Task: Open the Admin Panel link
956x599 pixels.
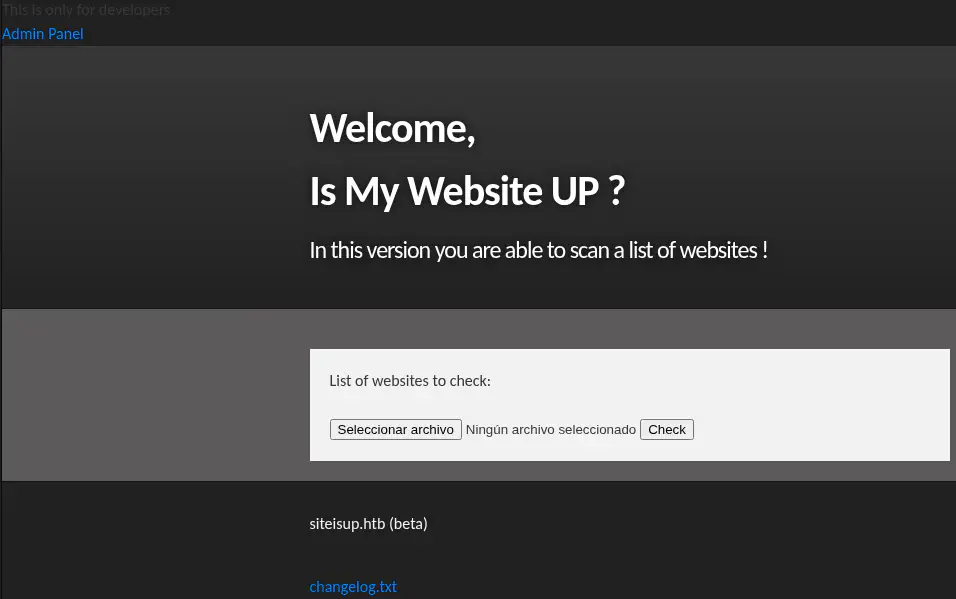Action: pyautogui.click(x=43, y=34)
